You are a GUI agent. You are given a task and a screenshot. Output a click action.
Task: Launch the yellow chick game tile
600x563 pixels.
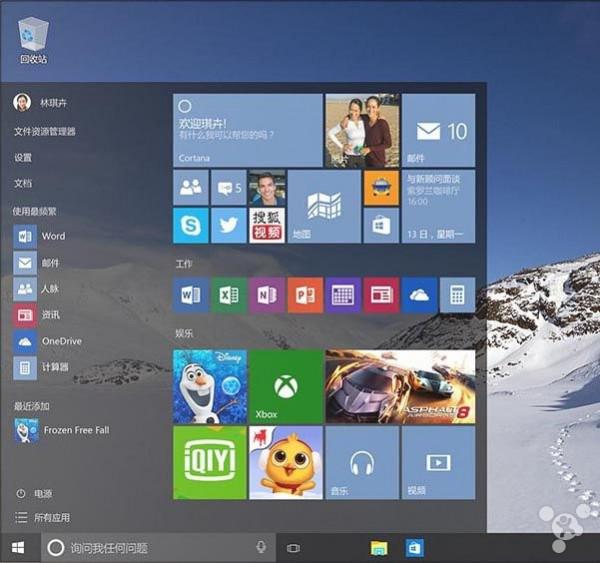286,463
